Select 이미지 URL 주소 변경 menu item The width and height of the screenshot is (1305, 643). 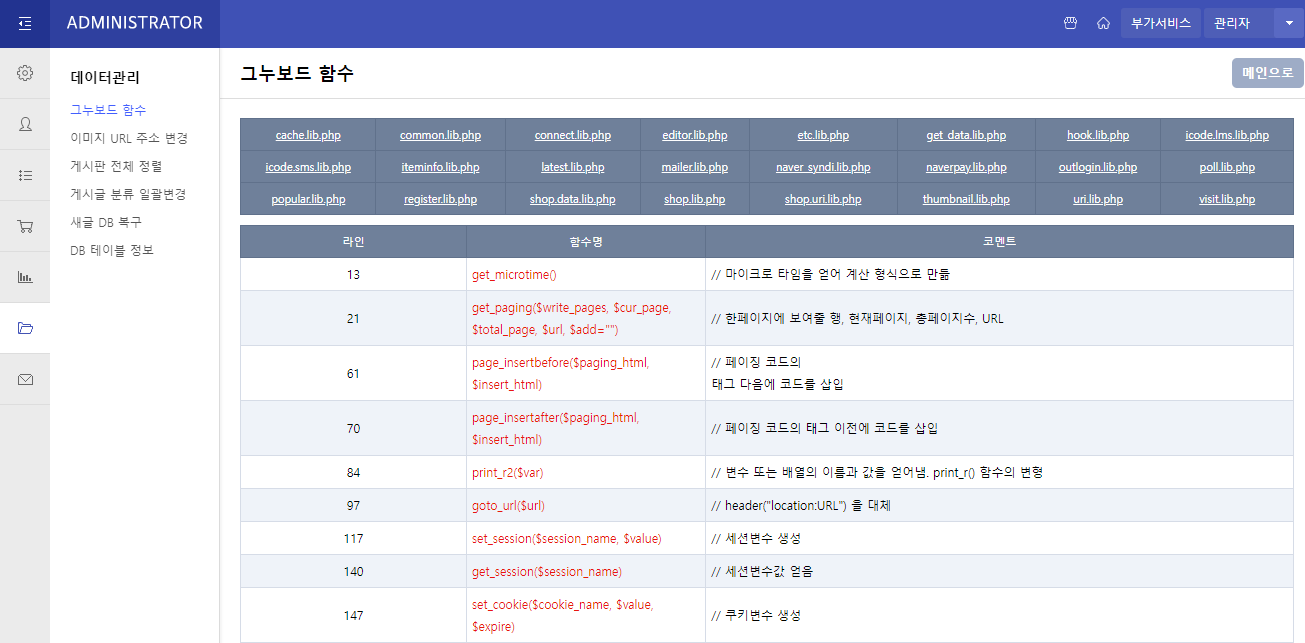129,138
